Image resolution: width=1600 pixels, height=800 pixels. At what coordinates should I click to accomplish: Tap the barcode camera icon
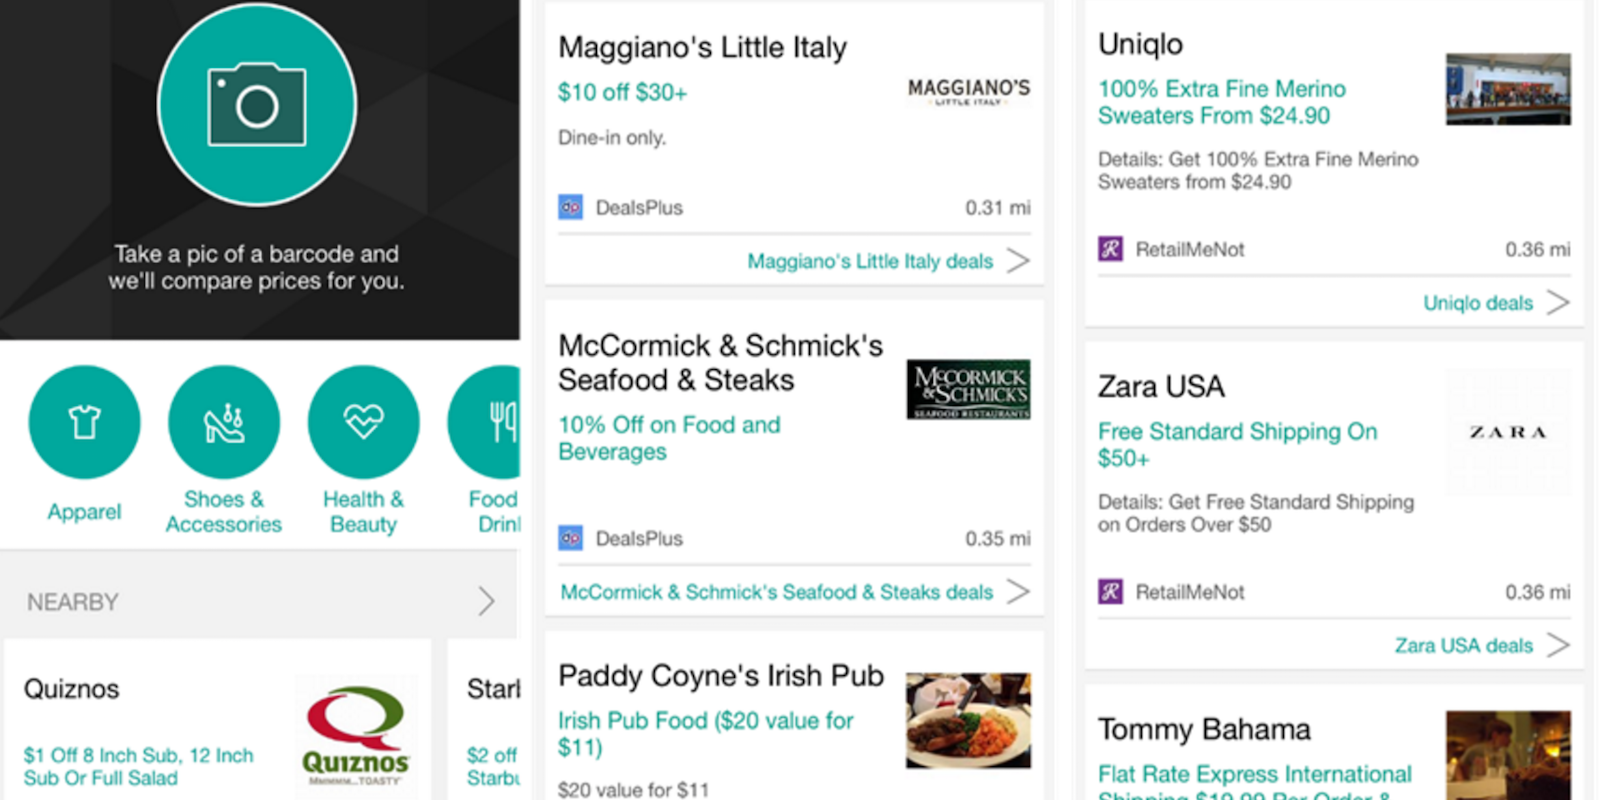[258, 105]
